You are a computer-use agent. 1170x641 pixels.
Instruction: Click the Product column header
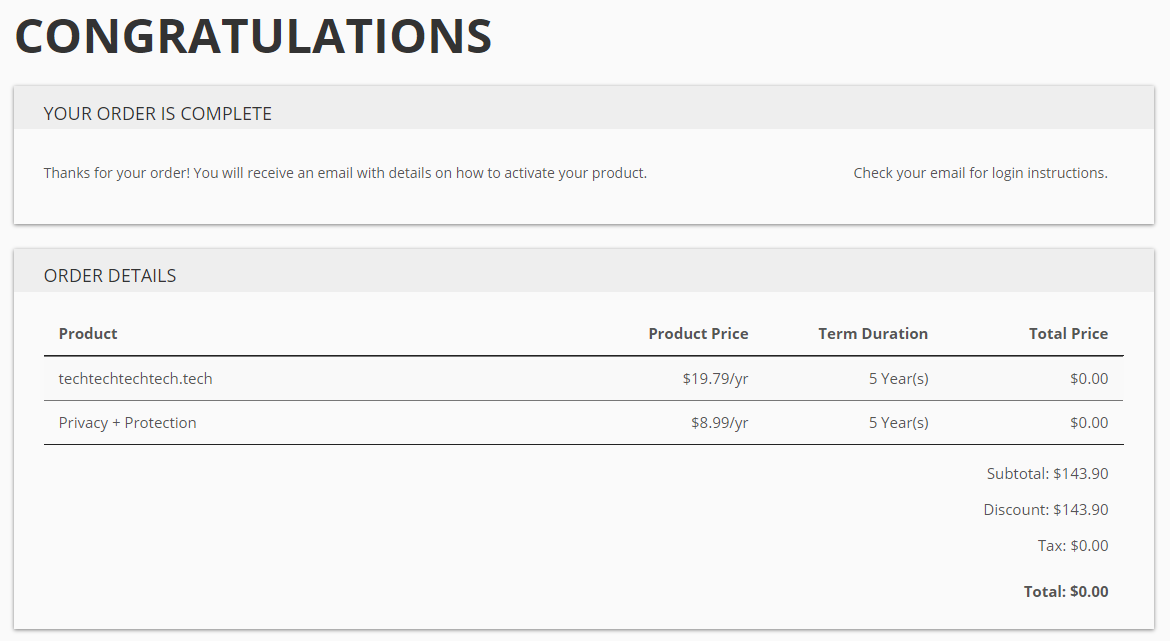click(88, 334)
